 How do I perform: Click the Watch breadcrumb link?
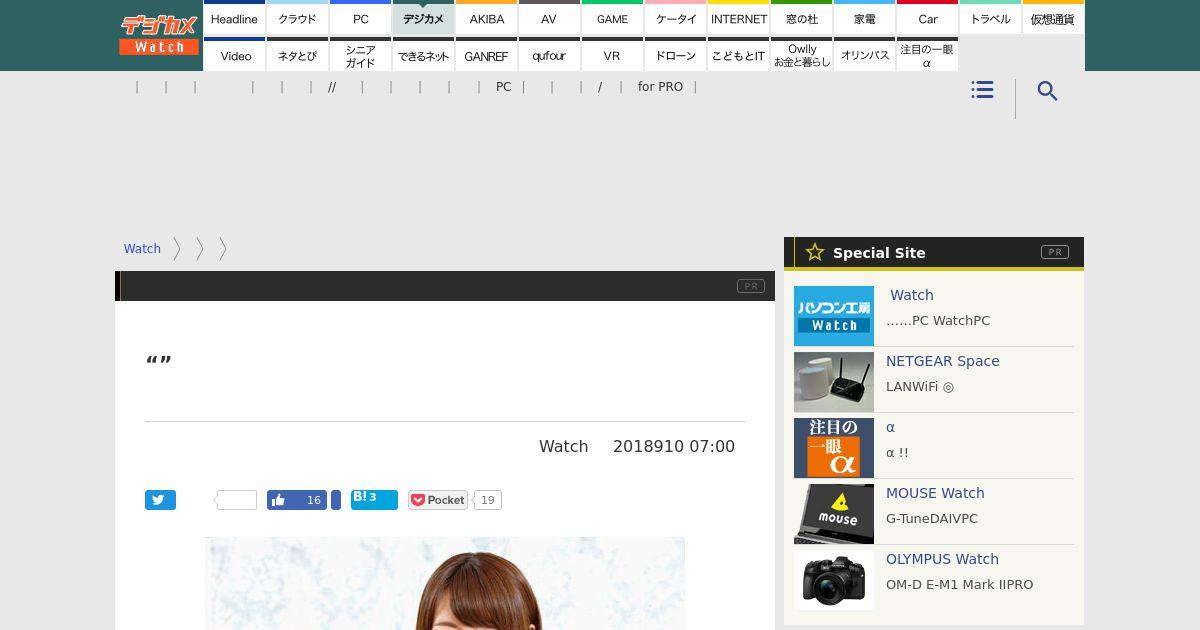tap(142, 249)
